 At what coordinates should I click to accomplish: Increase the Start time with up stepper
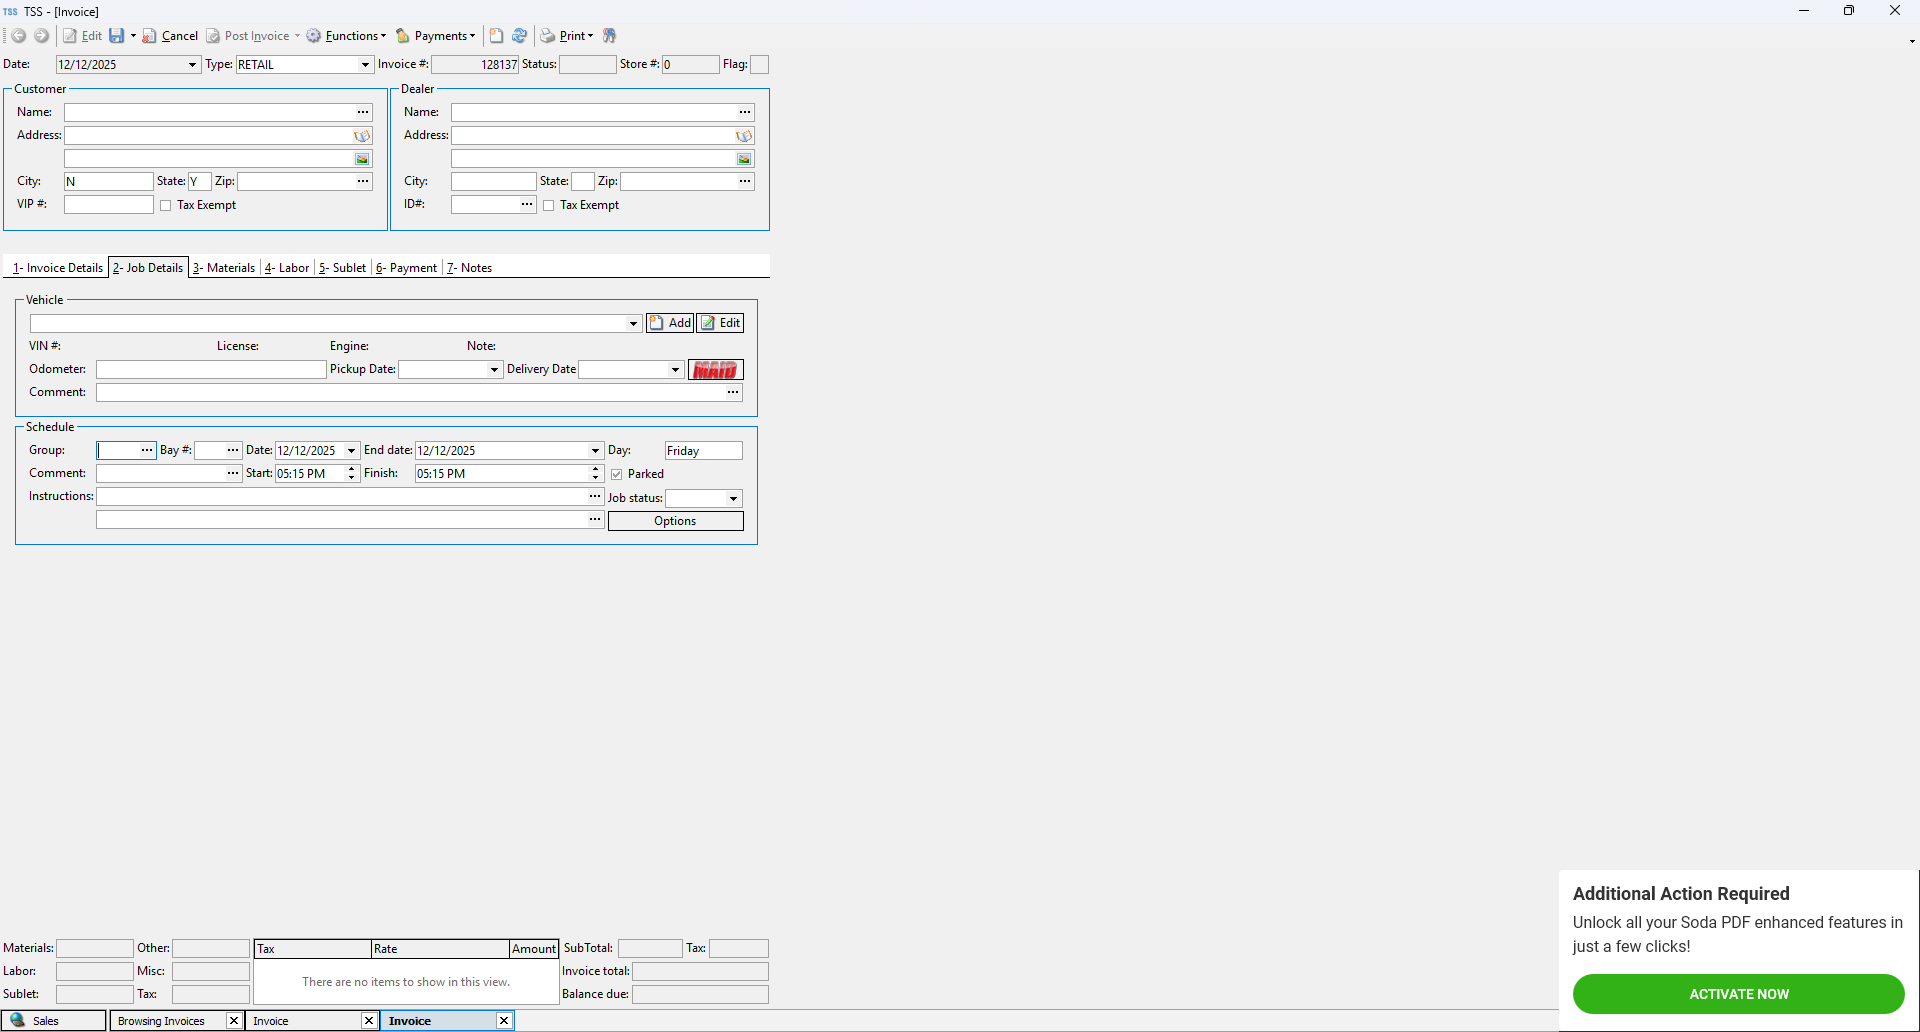(352, 469)
